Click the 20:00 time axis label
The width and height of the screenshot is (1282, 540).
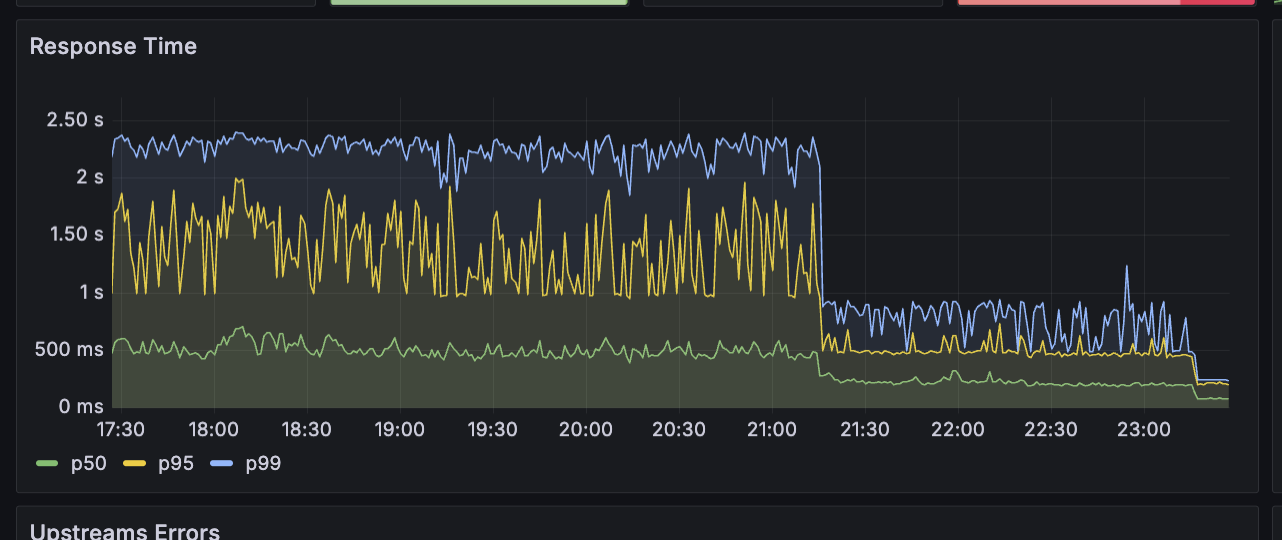(585, 429)
